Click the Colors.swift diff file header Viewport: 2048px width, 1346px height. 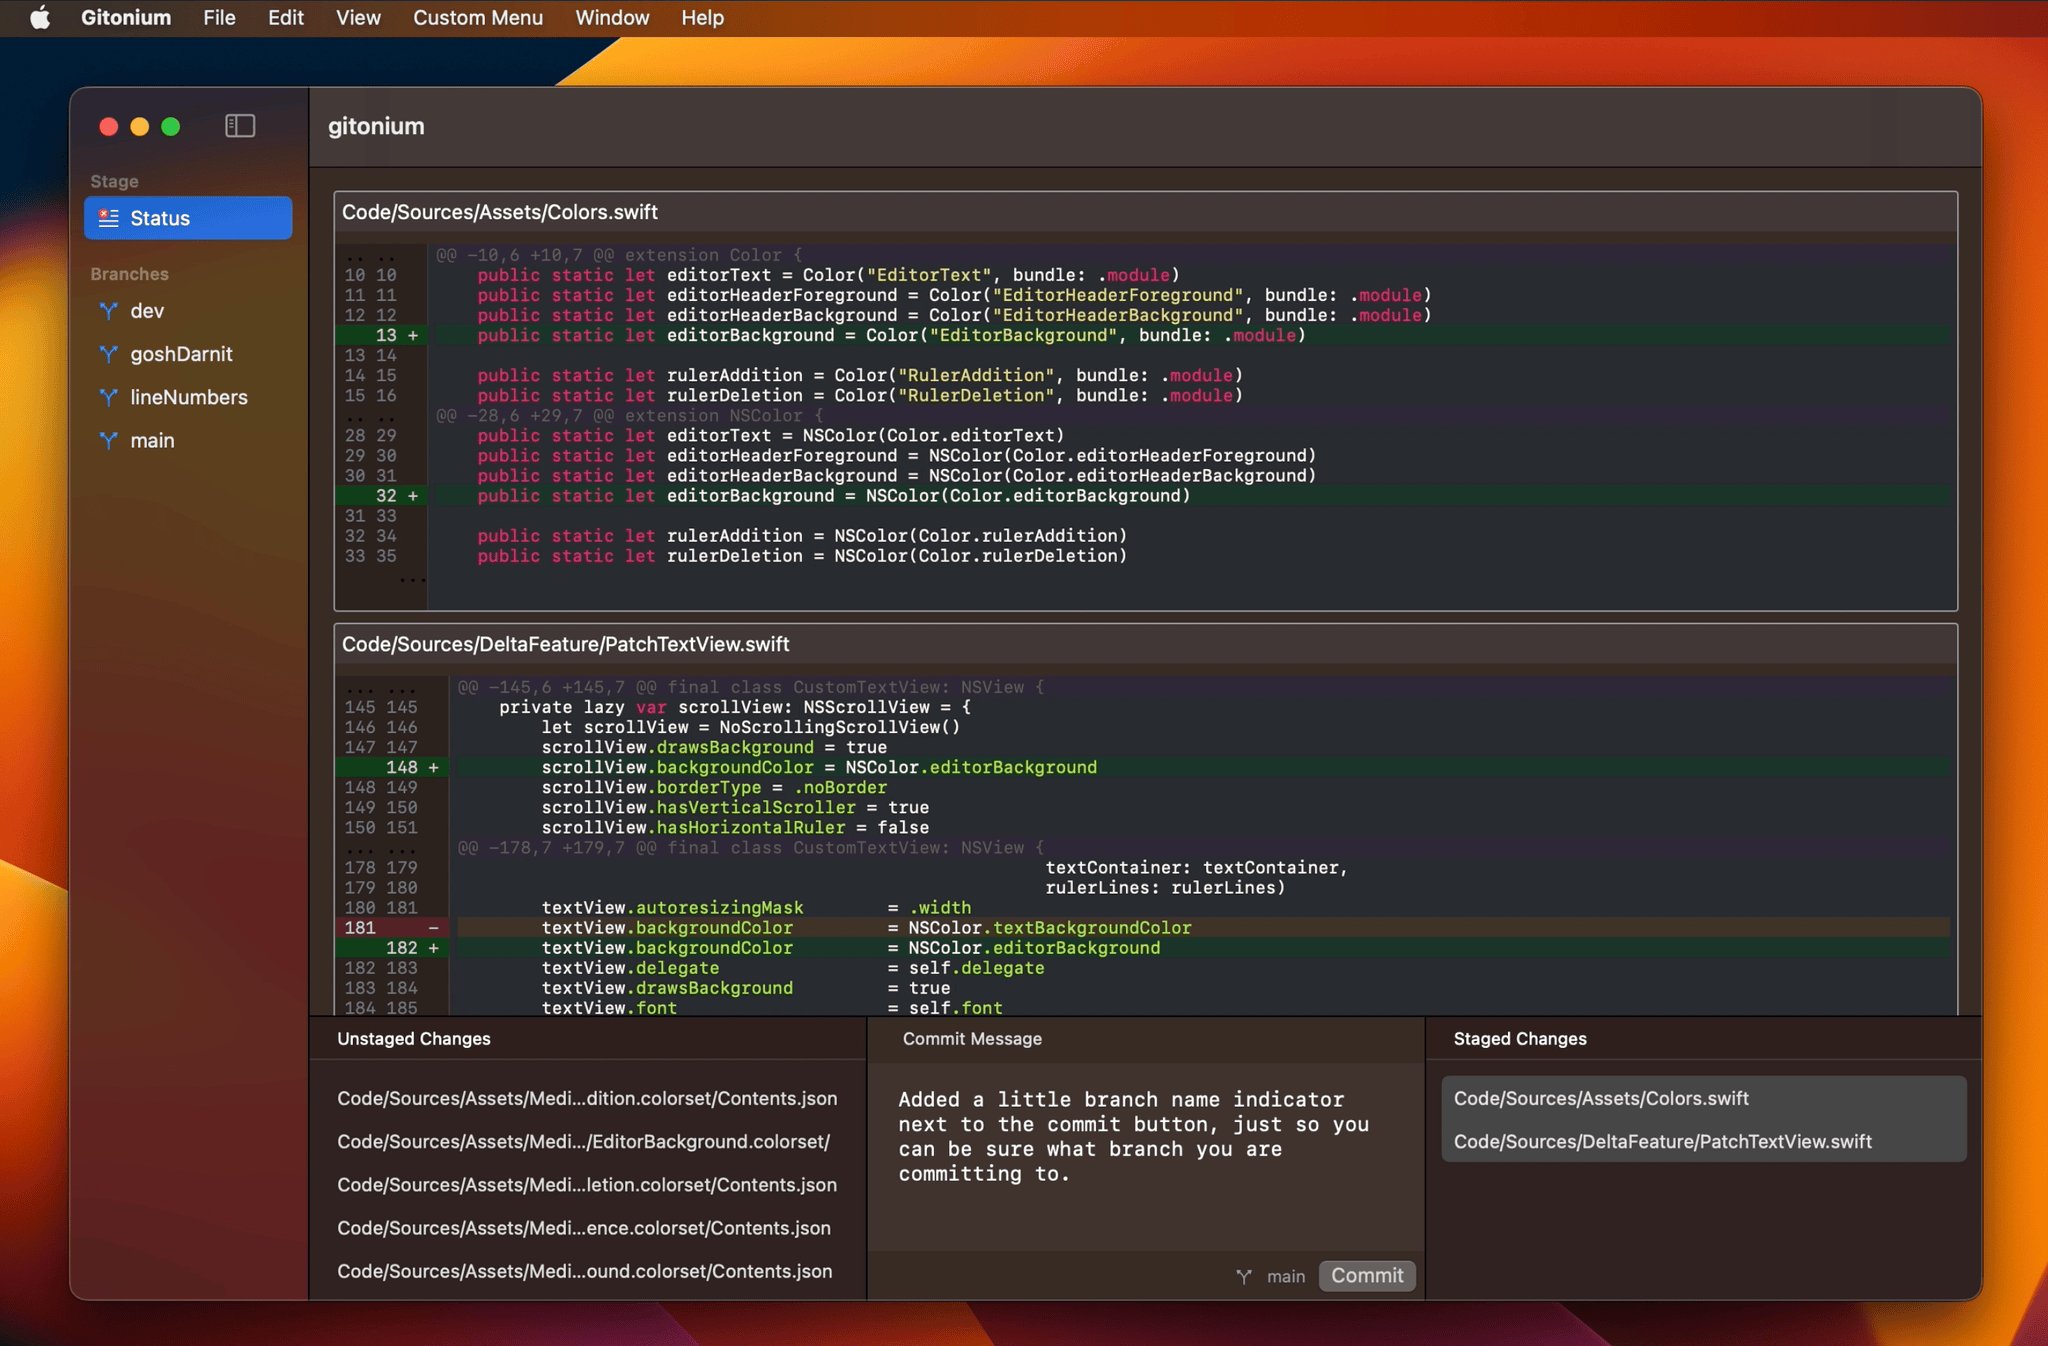(1145, 212)
